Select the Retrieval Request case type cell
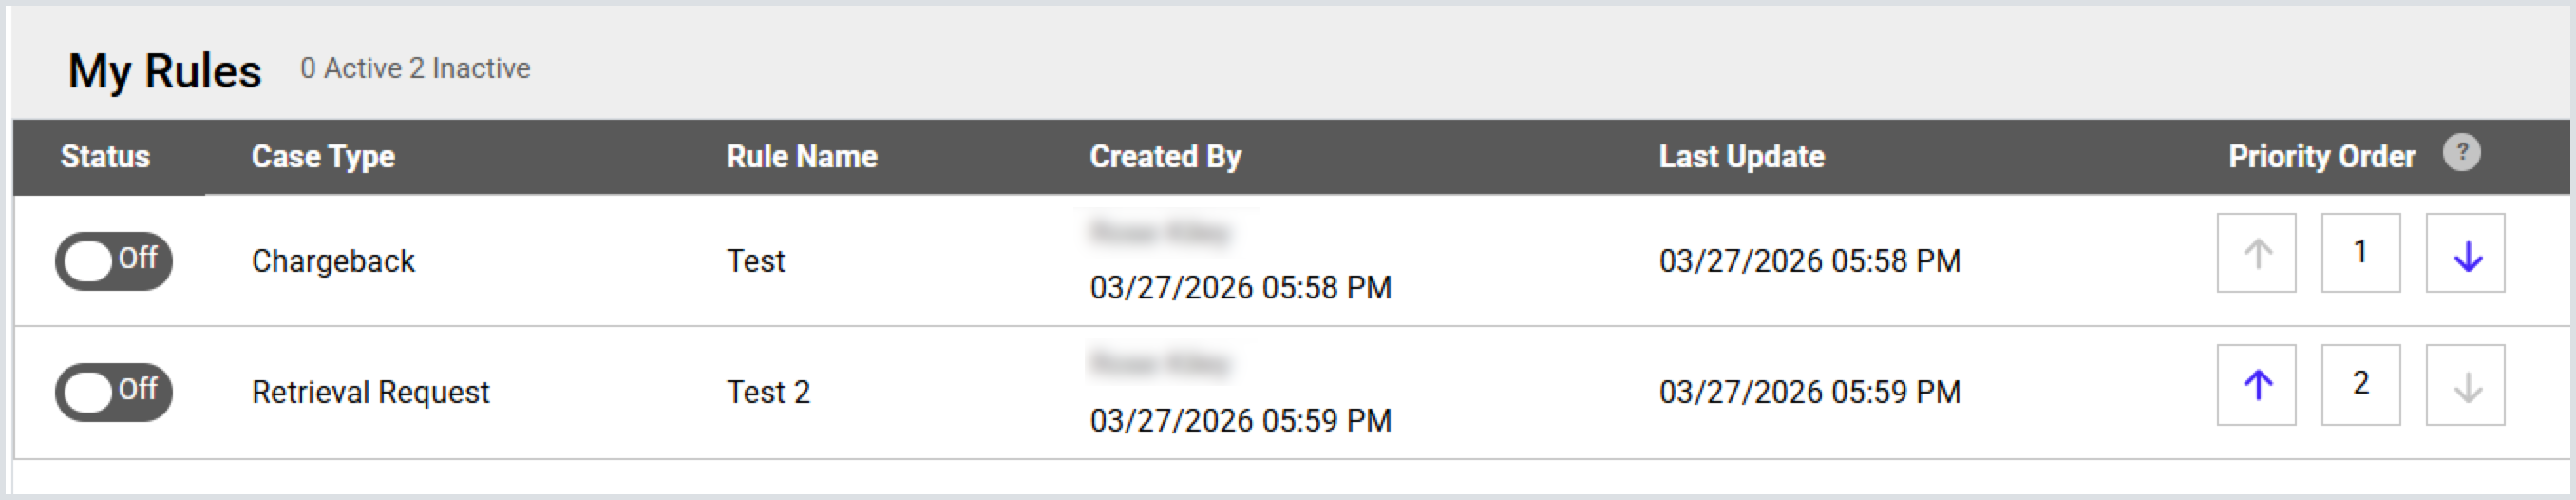This screenshot has height=500, width=2576. [370, 392]
